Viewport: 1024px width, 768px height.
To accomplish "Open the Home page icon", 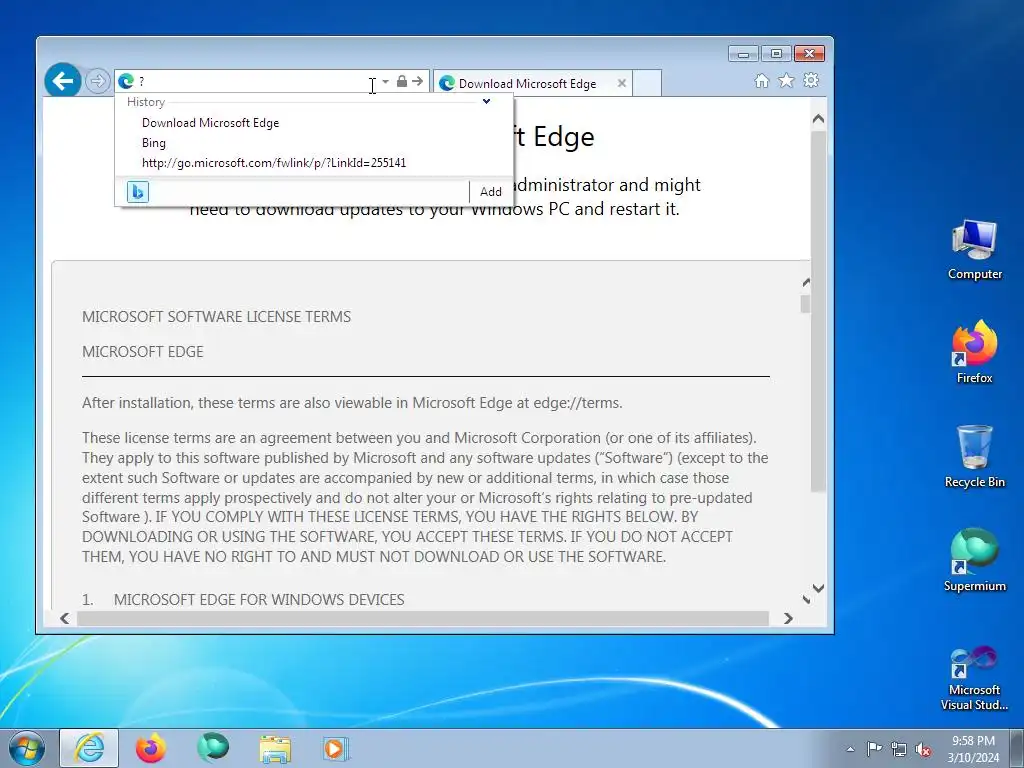I will click(x=761, y=80).
